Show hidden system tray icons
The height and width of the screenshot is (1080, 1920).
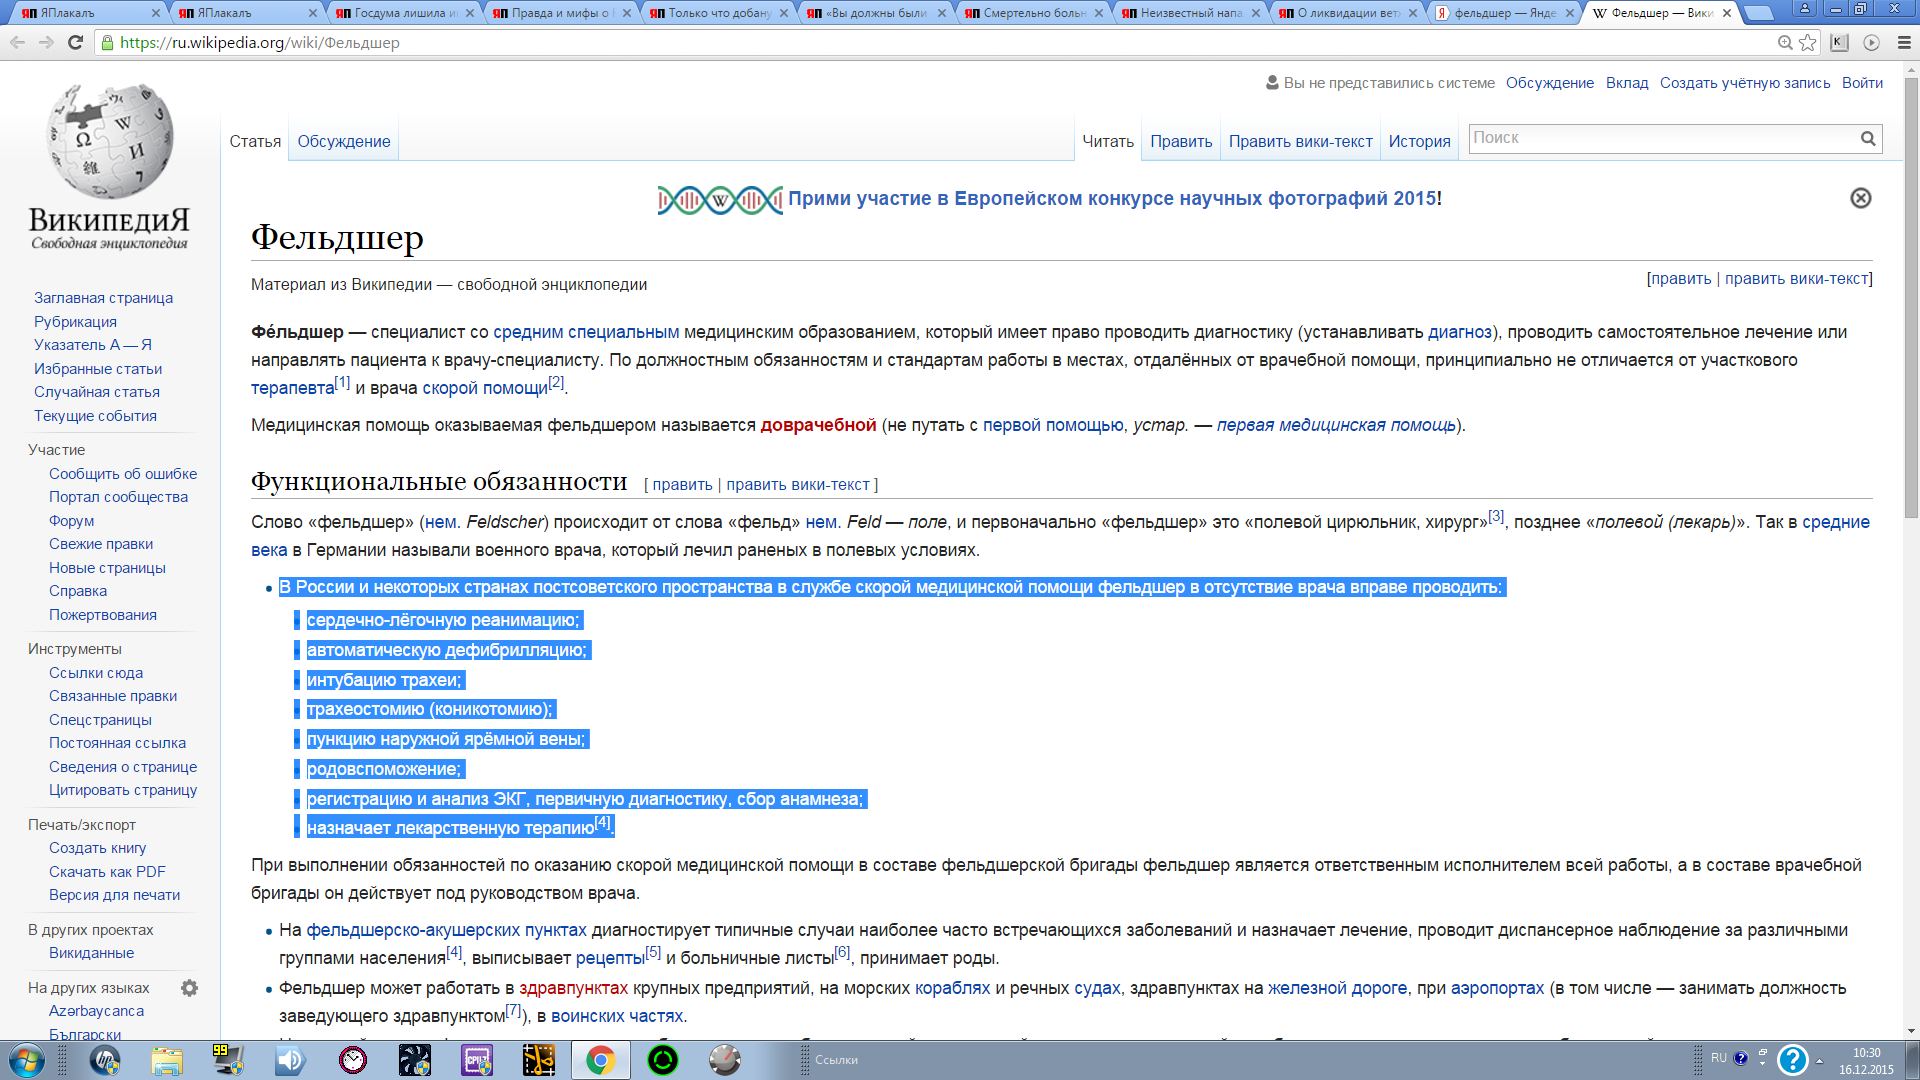tap(1820, 1060)
